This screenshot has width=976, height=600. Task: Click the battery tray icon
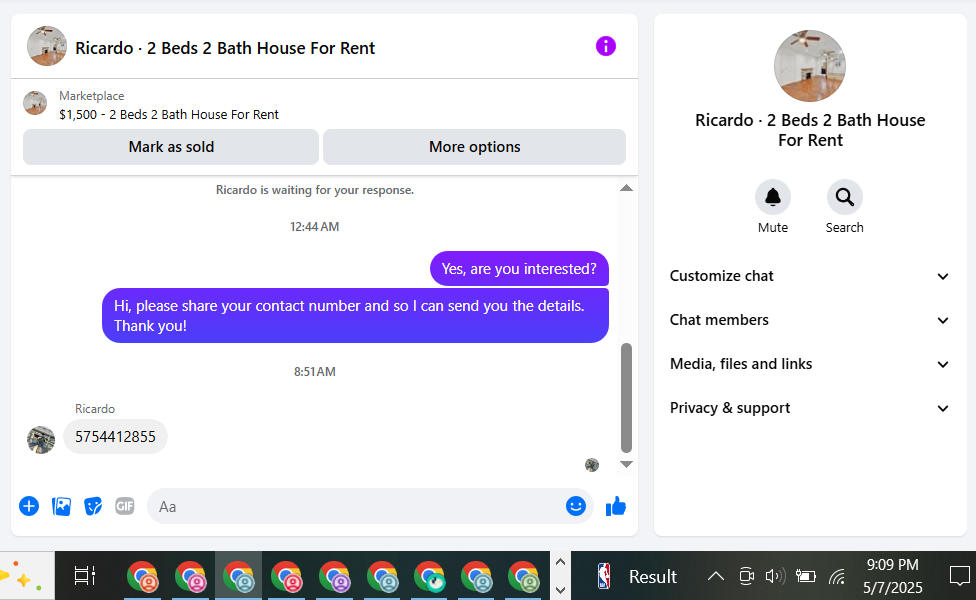tap(805, 576)
